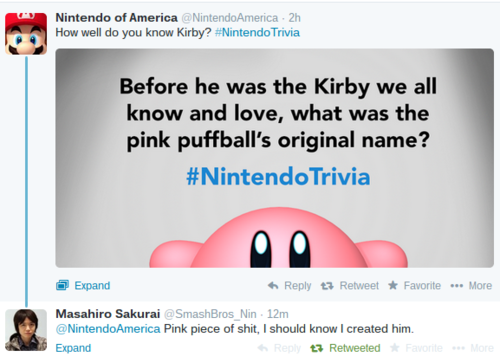
Task: Open the Kirby trivia image
Action: click(274, 158)
